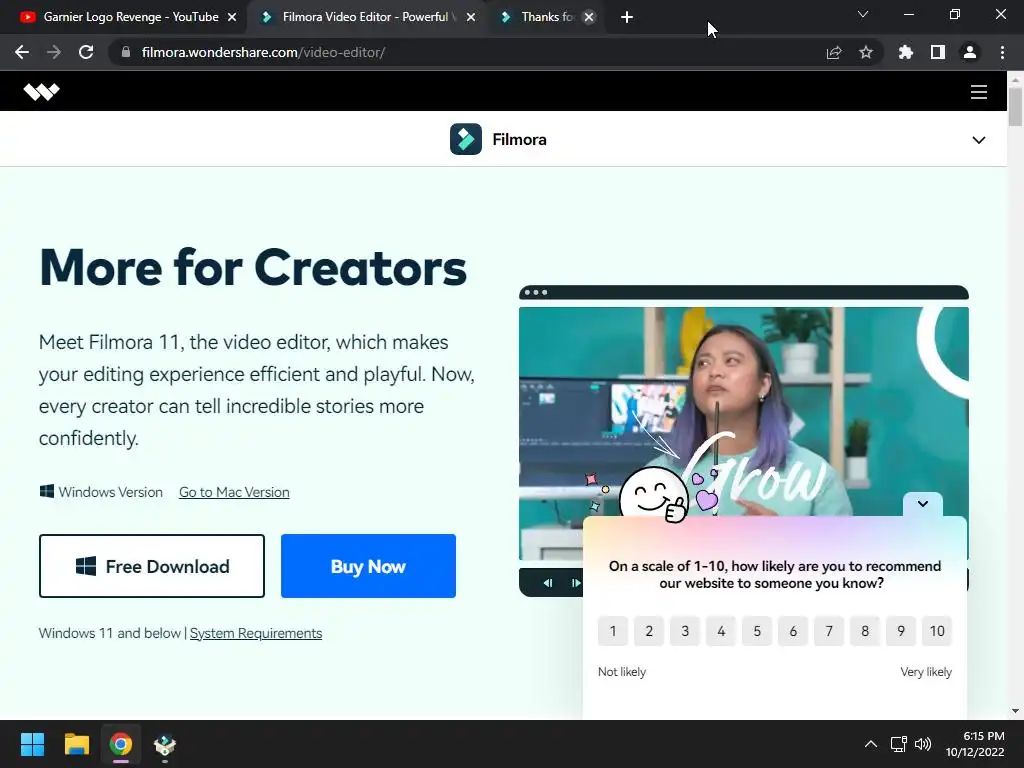Expand the Filmora navigation chevron

click(x=978, y=140)
